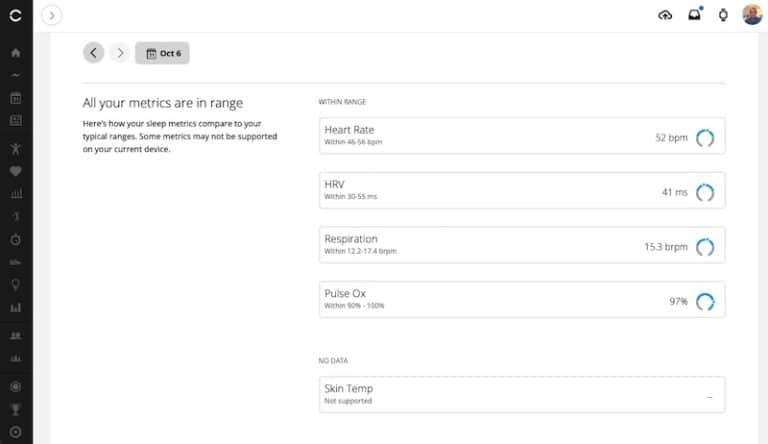Go to previous day with left arrow
This screenshot has height=444, width=768.
94,53
